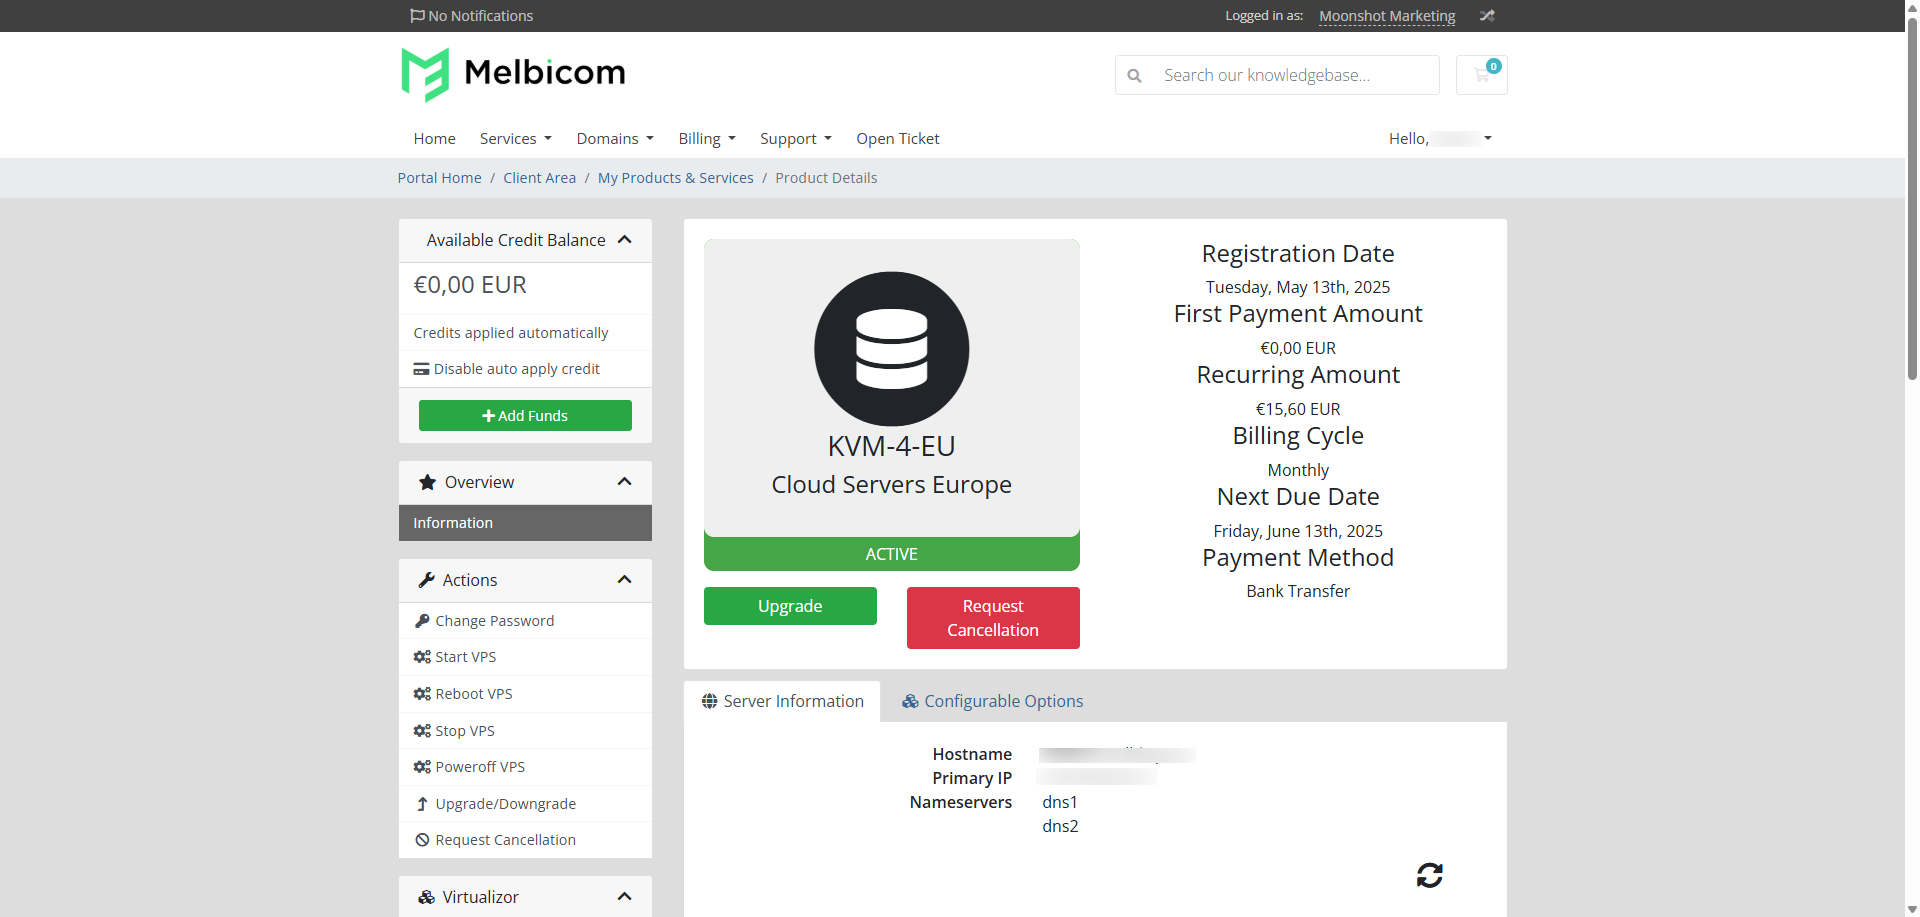Follow the Portal Home breadcrumb link
This screenshot has height=917, width=1920.
pyautogui.click(x=439, y=178)
